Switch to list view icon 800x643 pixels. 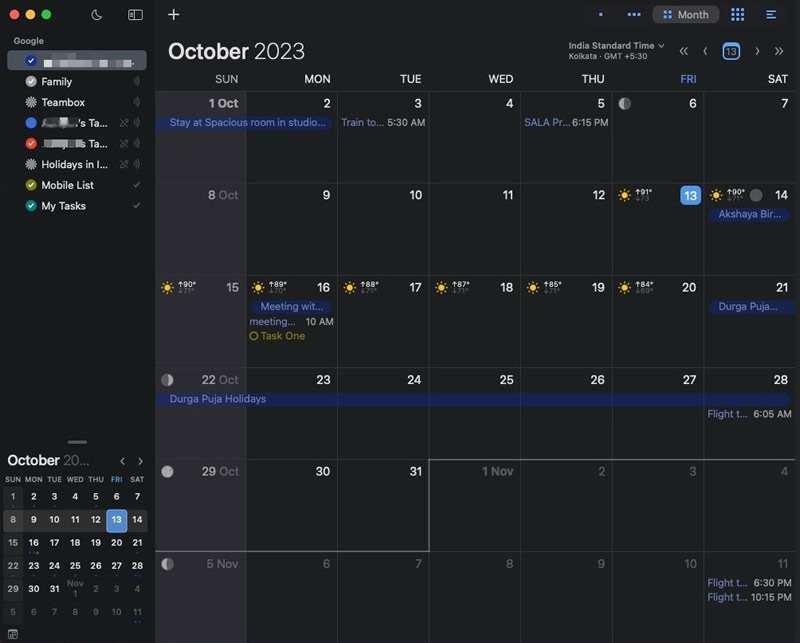tap(771, 14)
